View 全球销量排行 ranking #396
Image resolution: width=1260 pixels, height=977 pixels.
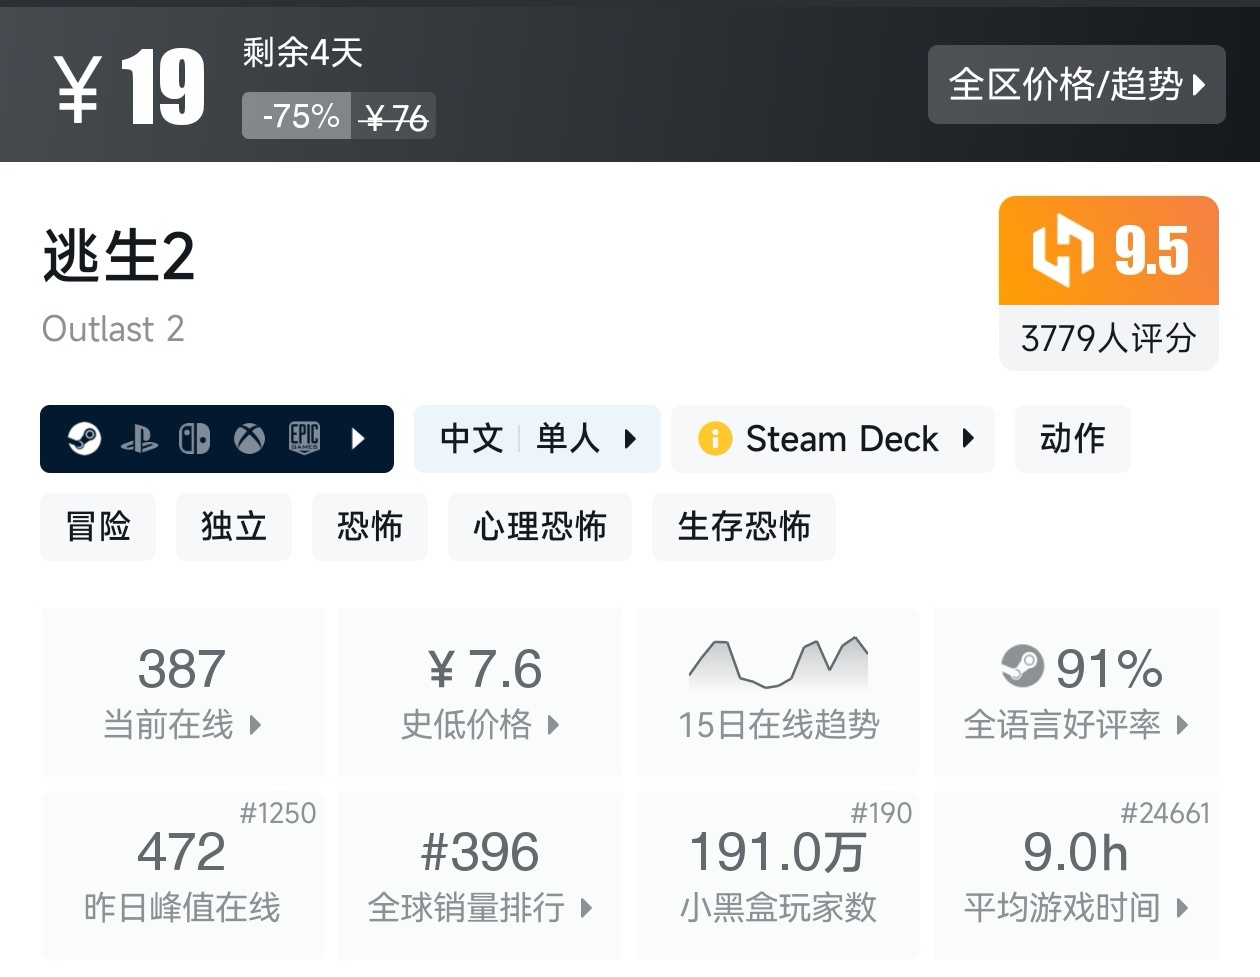pyautogui.click(x=480, y=875)
